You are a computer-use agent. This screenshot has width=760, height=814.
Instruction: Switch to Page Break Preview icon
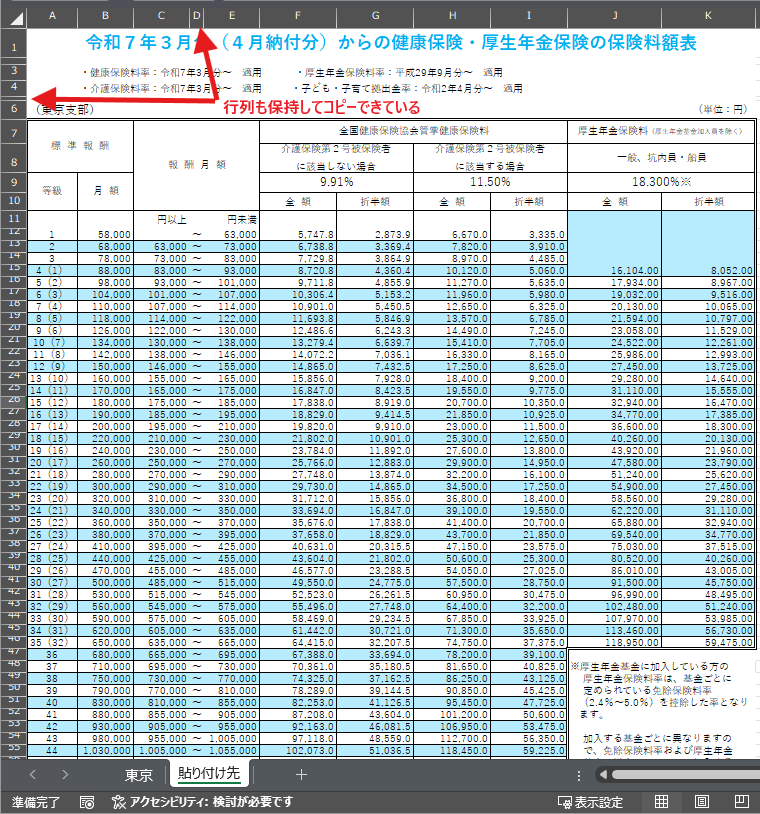pyautogui.click(x=741, y=802)
